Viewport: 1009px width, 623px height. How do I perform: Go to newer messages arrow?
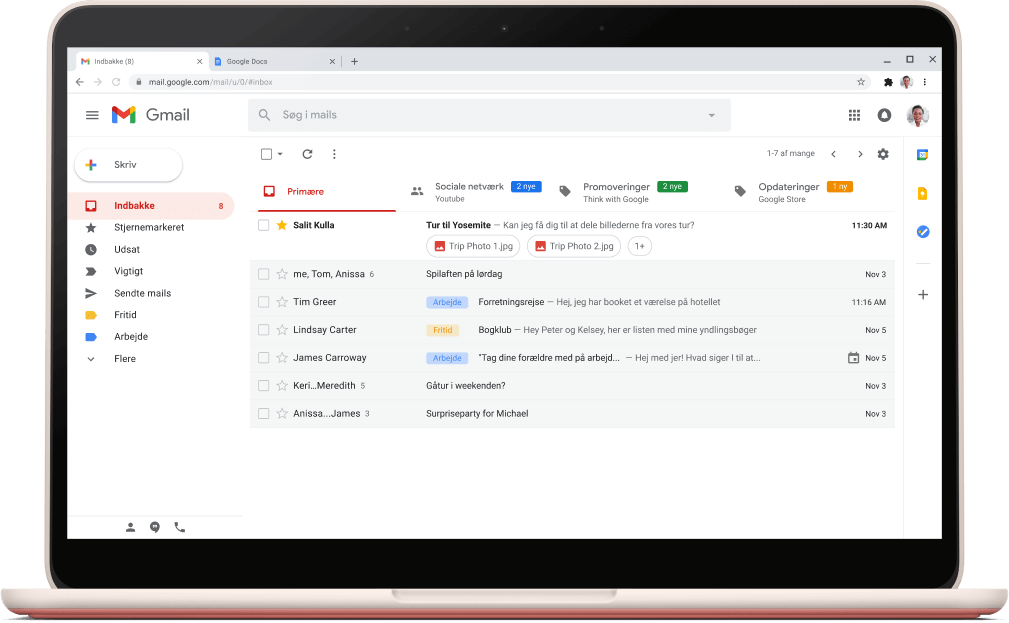click(x=833, y=154)
